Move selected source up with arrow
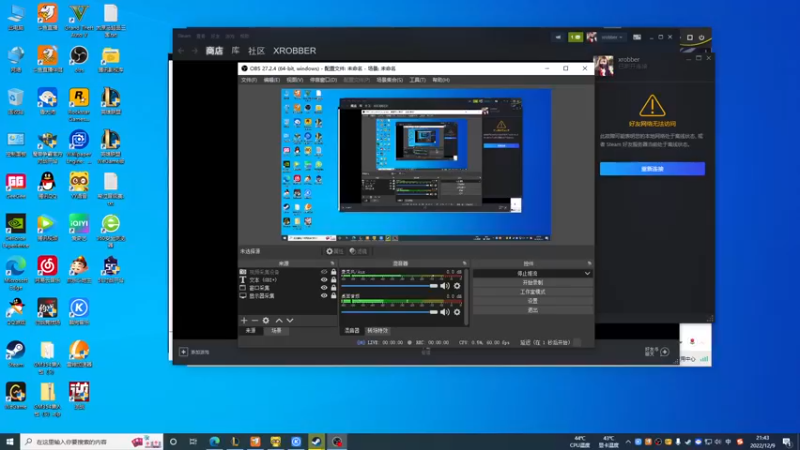This screenshot has width=800, height=450. [279, 320]
